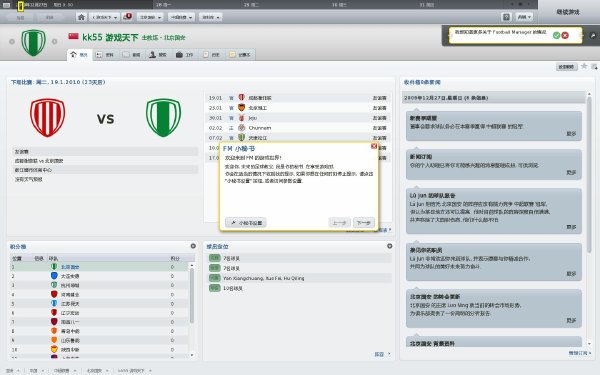Image resolution: width=600 pixels, height=375 pixels.
Task: Open the wrench icon beside the yellow notification
Action: pyautogui.click(x=592, y=36)
